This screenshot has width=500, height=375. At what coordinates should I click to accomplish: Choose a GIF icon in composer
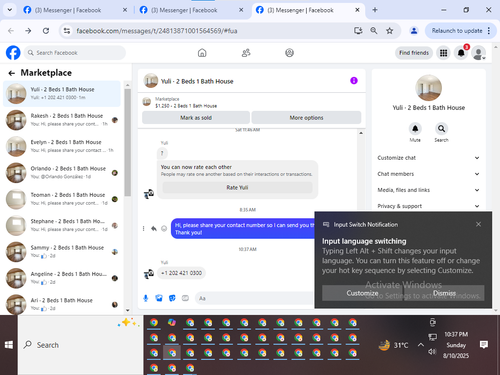pyautogui.click(x=185, y=298)
